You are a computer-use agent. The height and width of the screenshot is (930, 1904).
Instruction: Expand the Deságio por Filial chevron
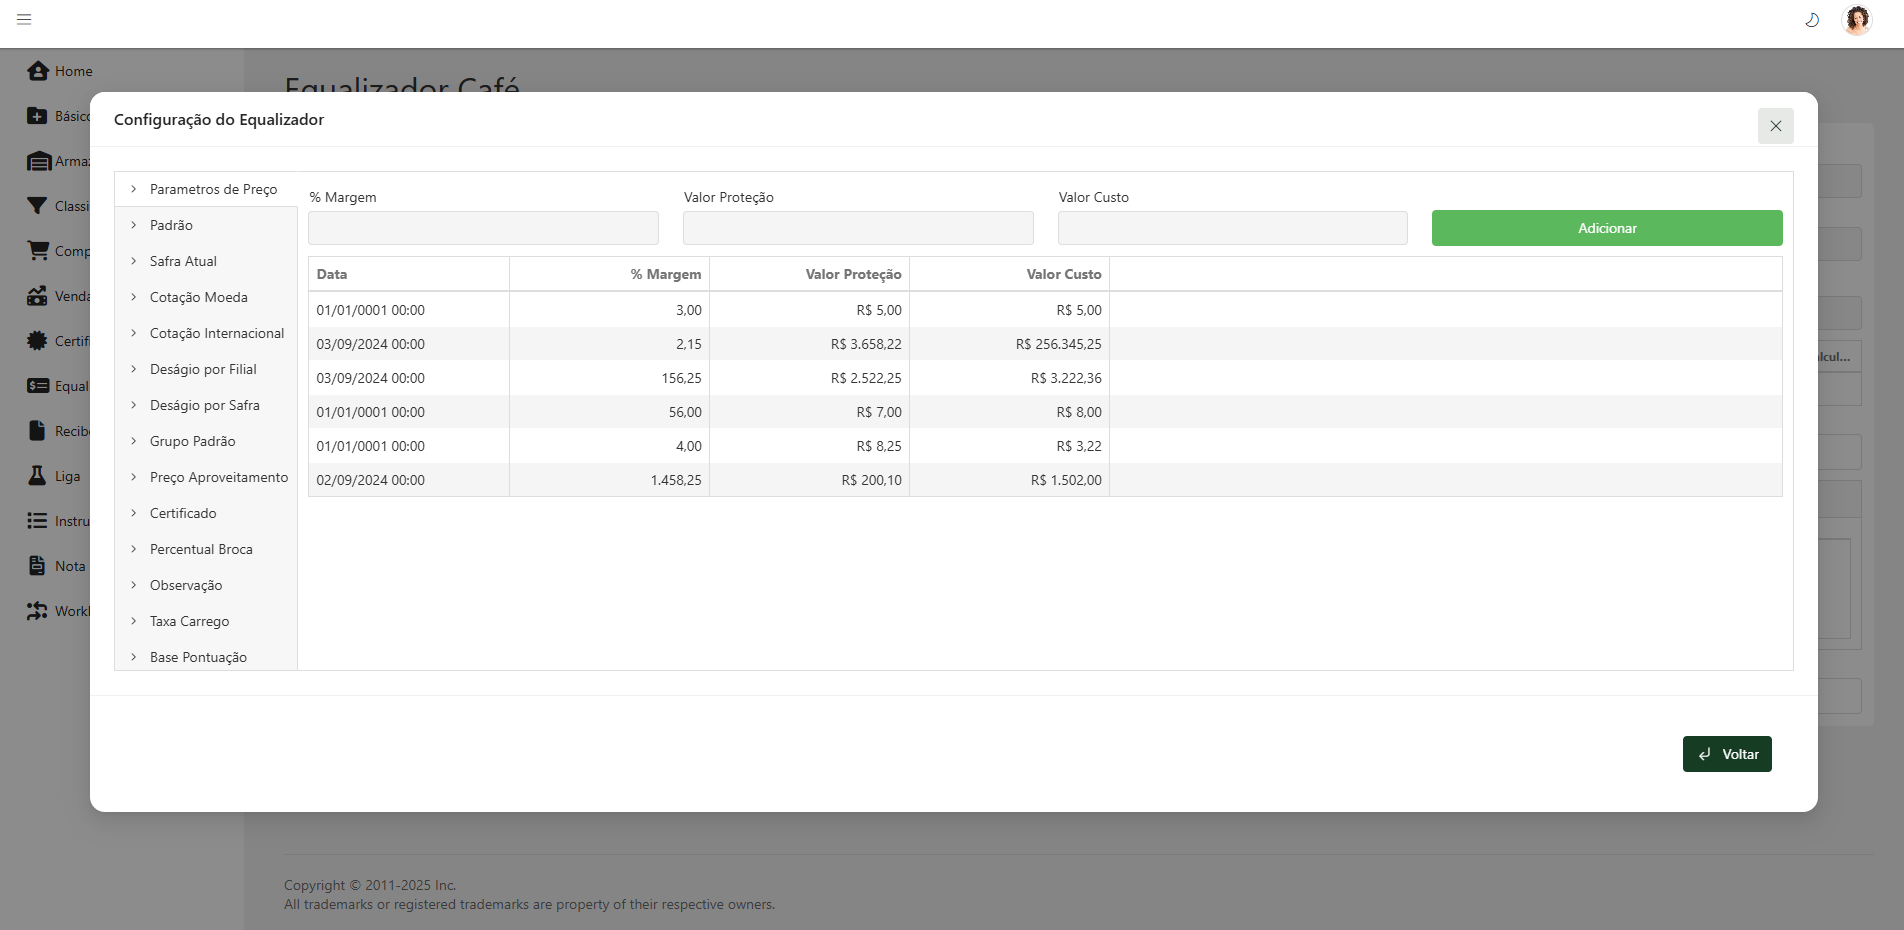click(x=133, y=369)
